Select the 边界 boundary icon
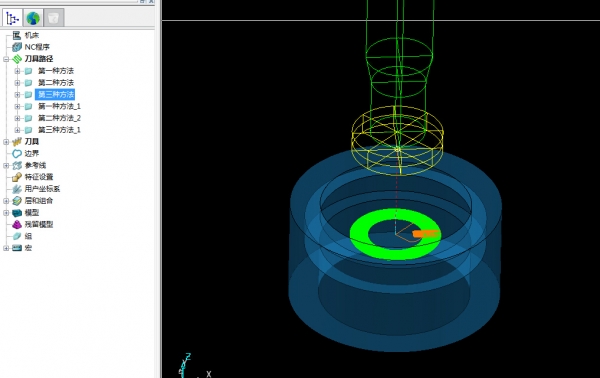600x378 pixels. click(x=16, y=154)
